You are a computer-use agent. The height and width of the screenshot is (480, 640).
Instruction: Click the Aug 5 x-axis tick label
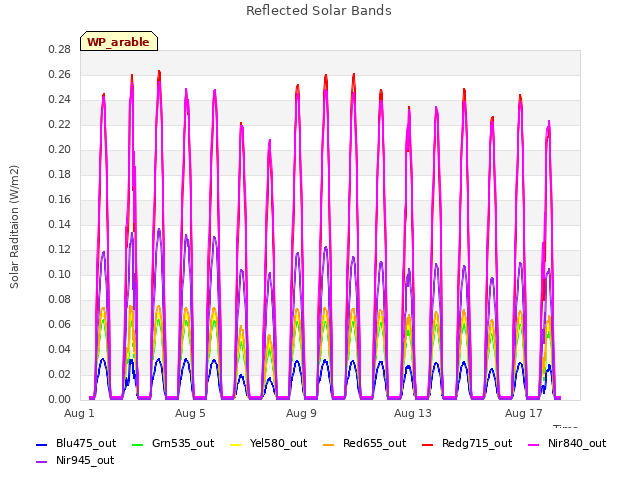tap(190, 413)
